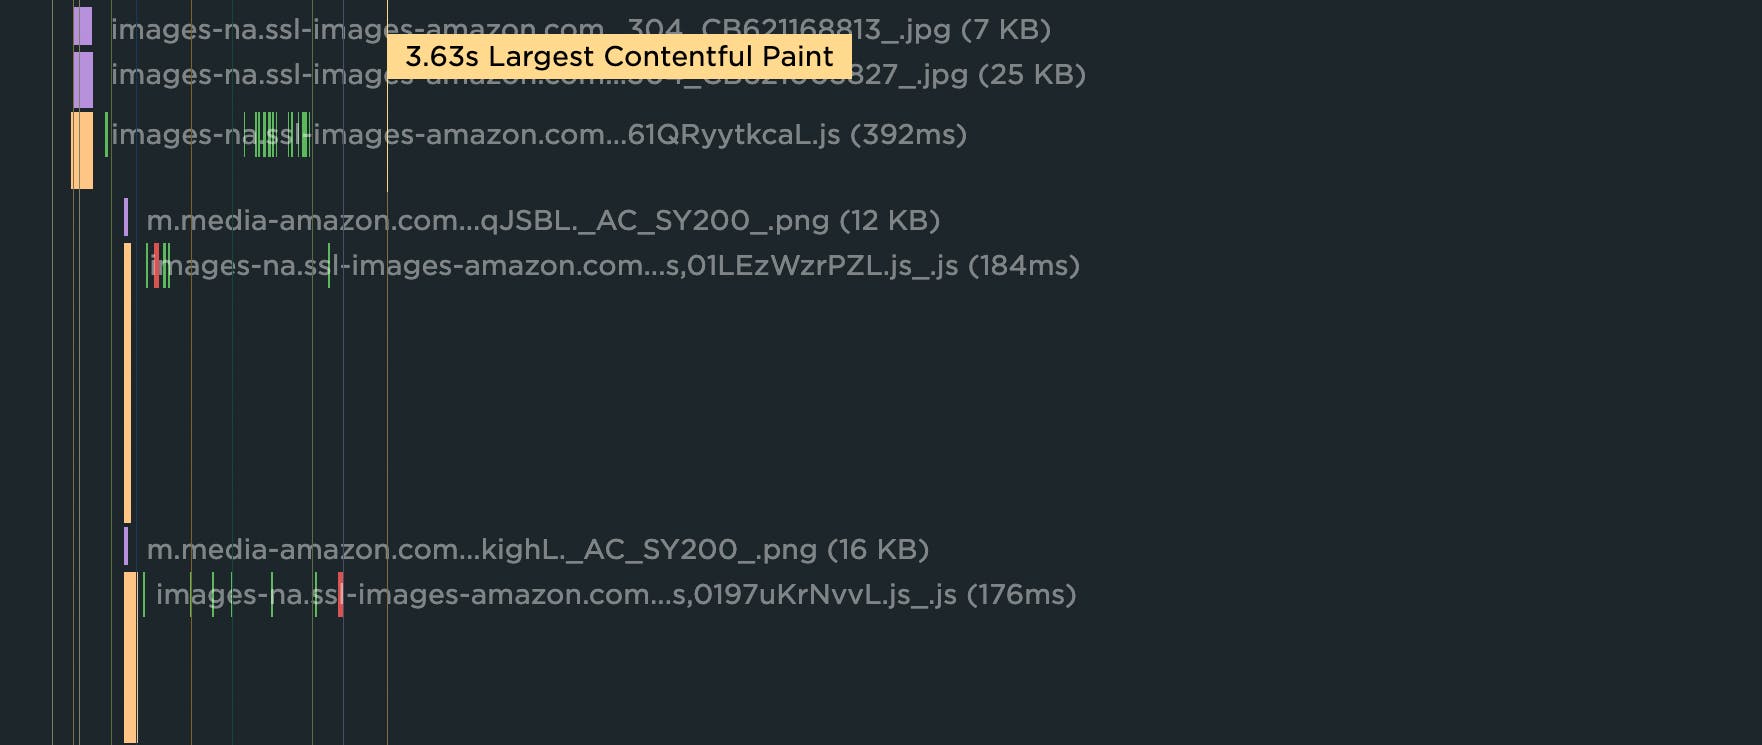Click red marker on 01LEzWzrPZL.js row
The width and height of the screenshot is (1762, 745).
point(156,265)
